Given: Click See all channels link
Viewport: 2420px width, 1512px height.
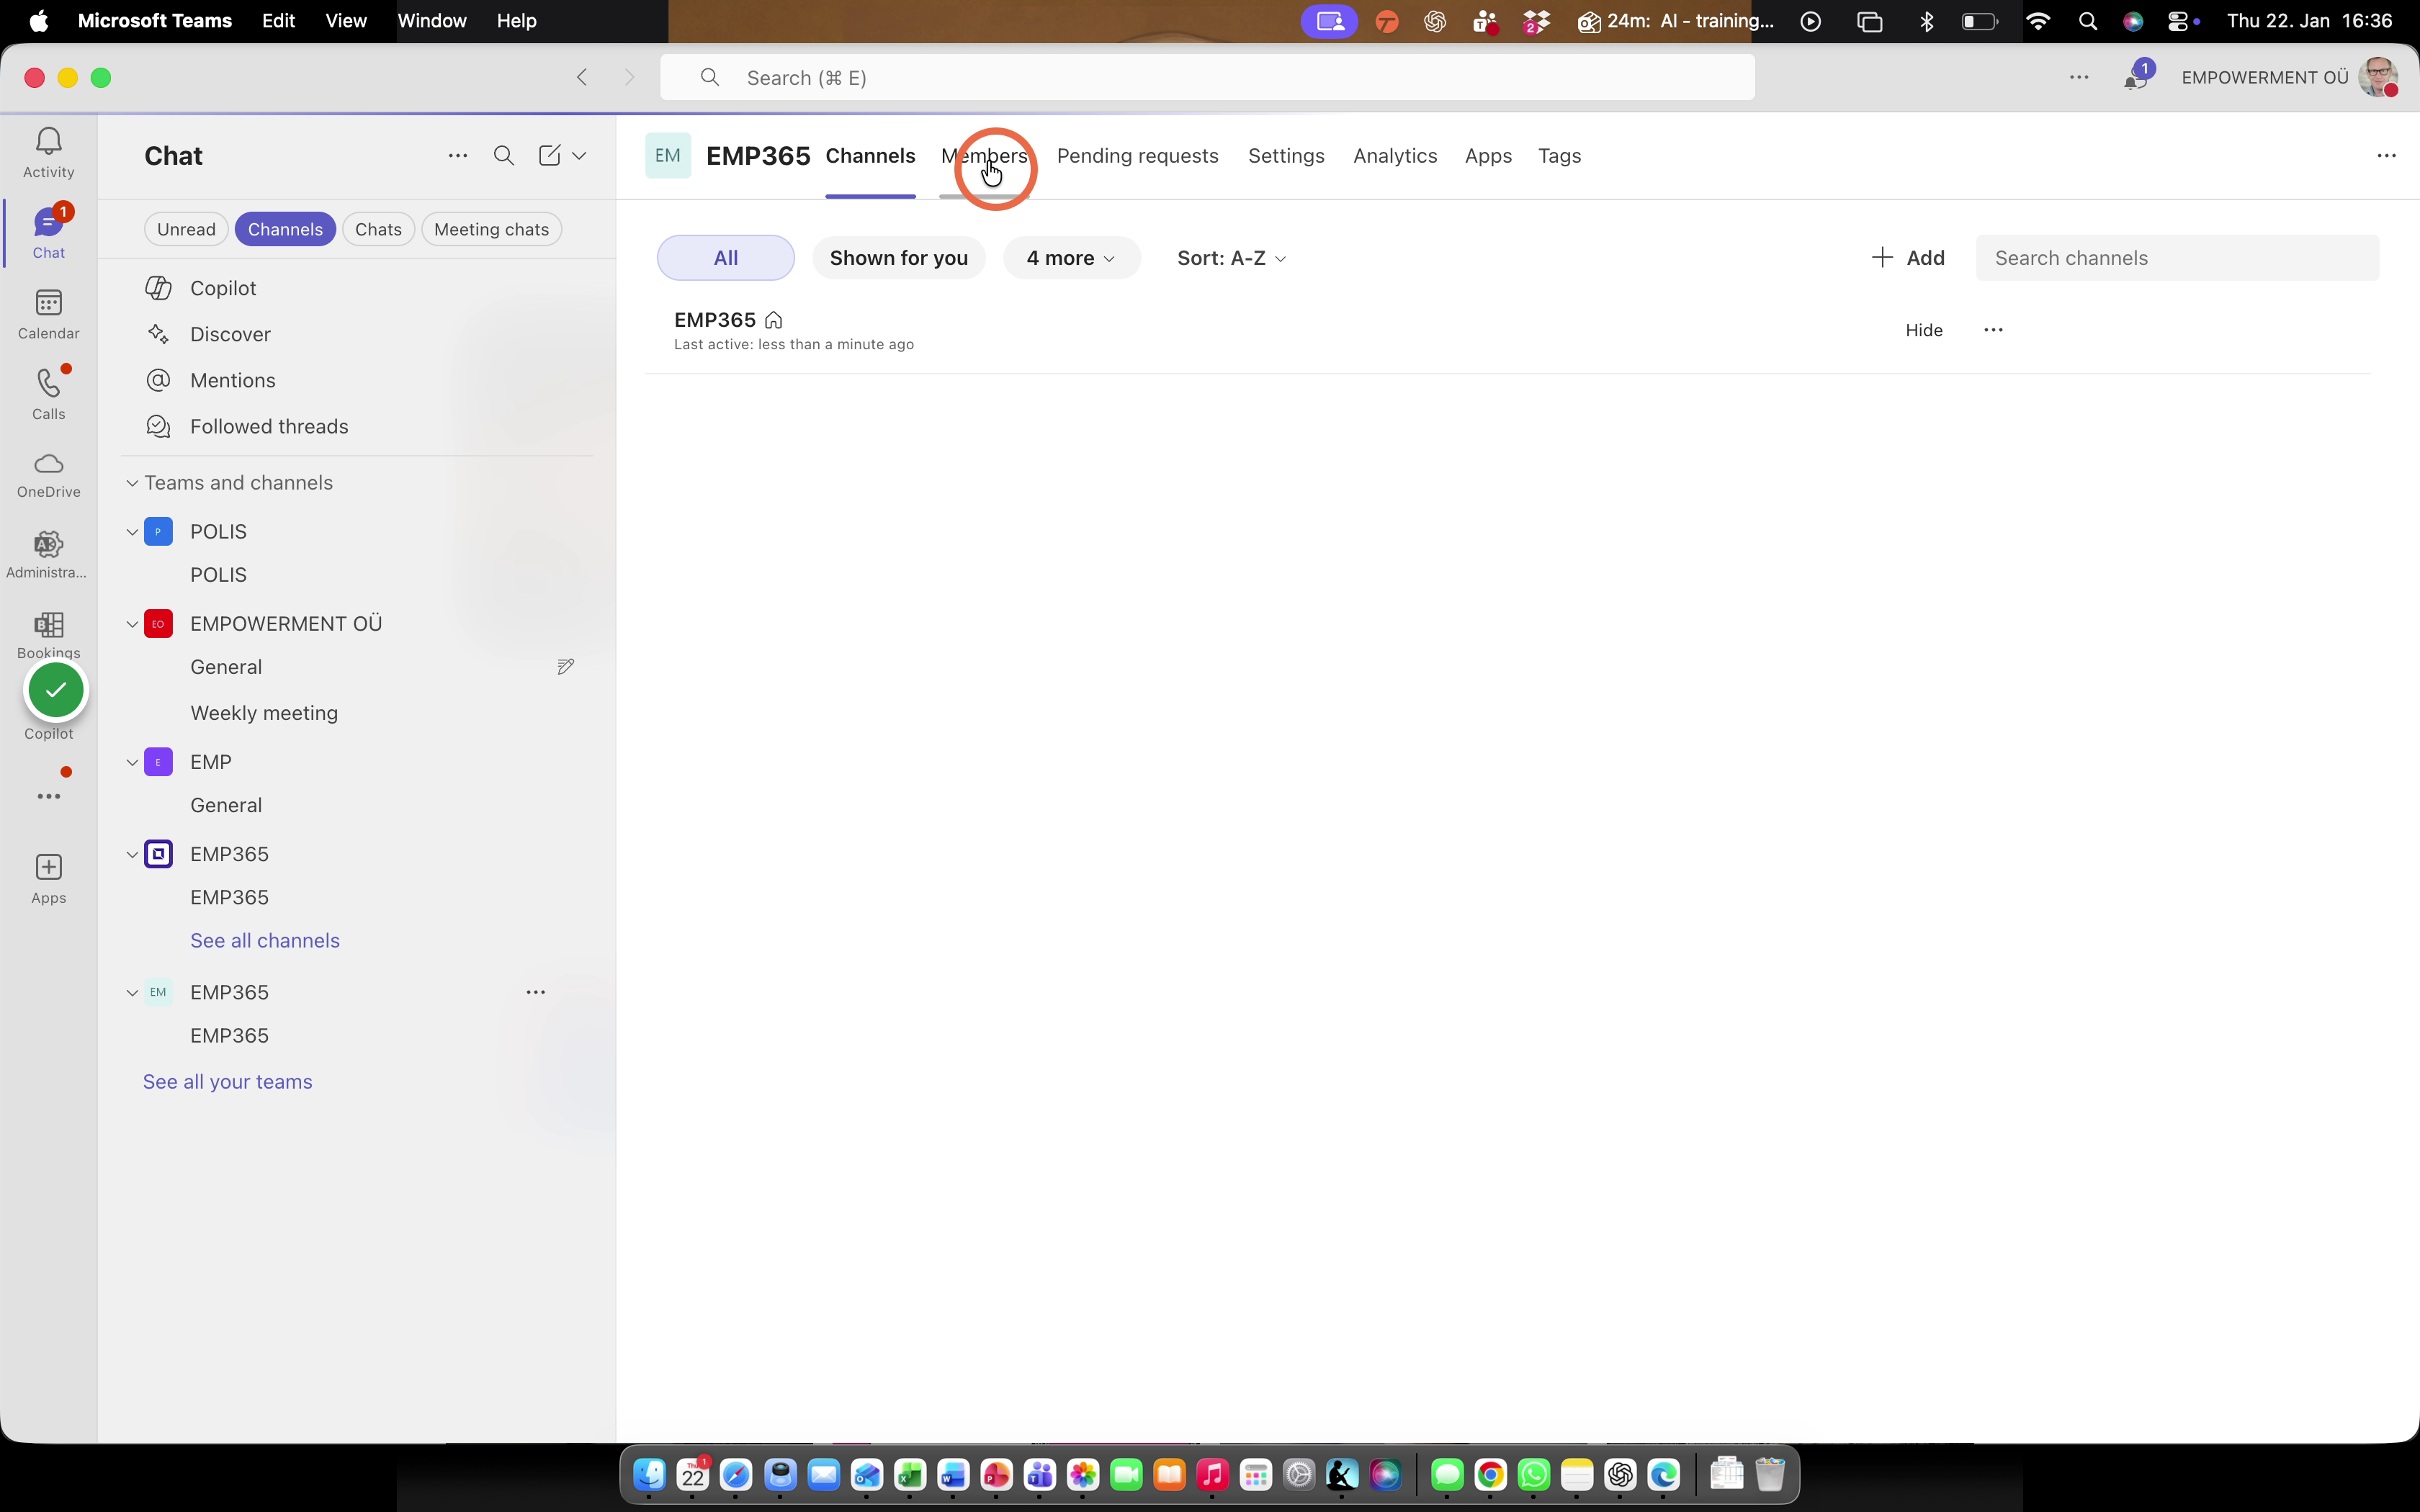Looking at the screenshot, I should click(265, 941).
